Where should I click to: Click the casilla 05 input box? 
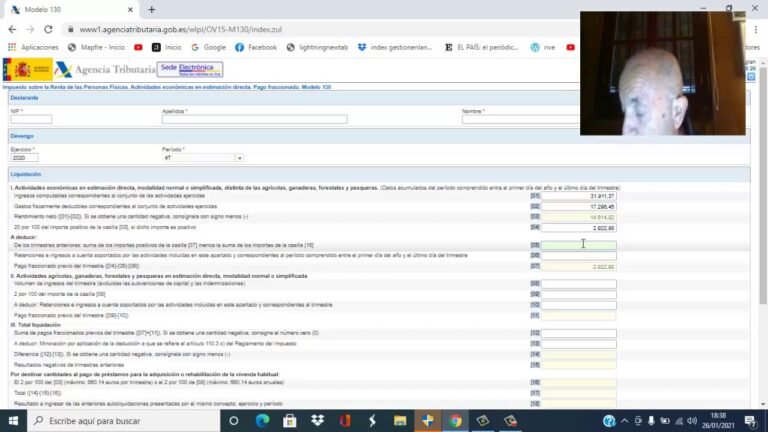pyautogui.click(x=579, y=245)
